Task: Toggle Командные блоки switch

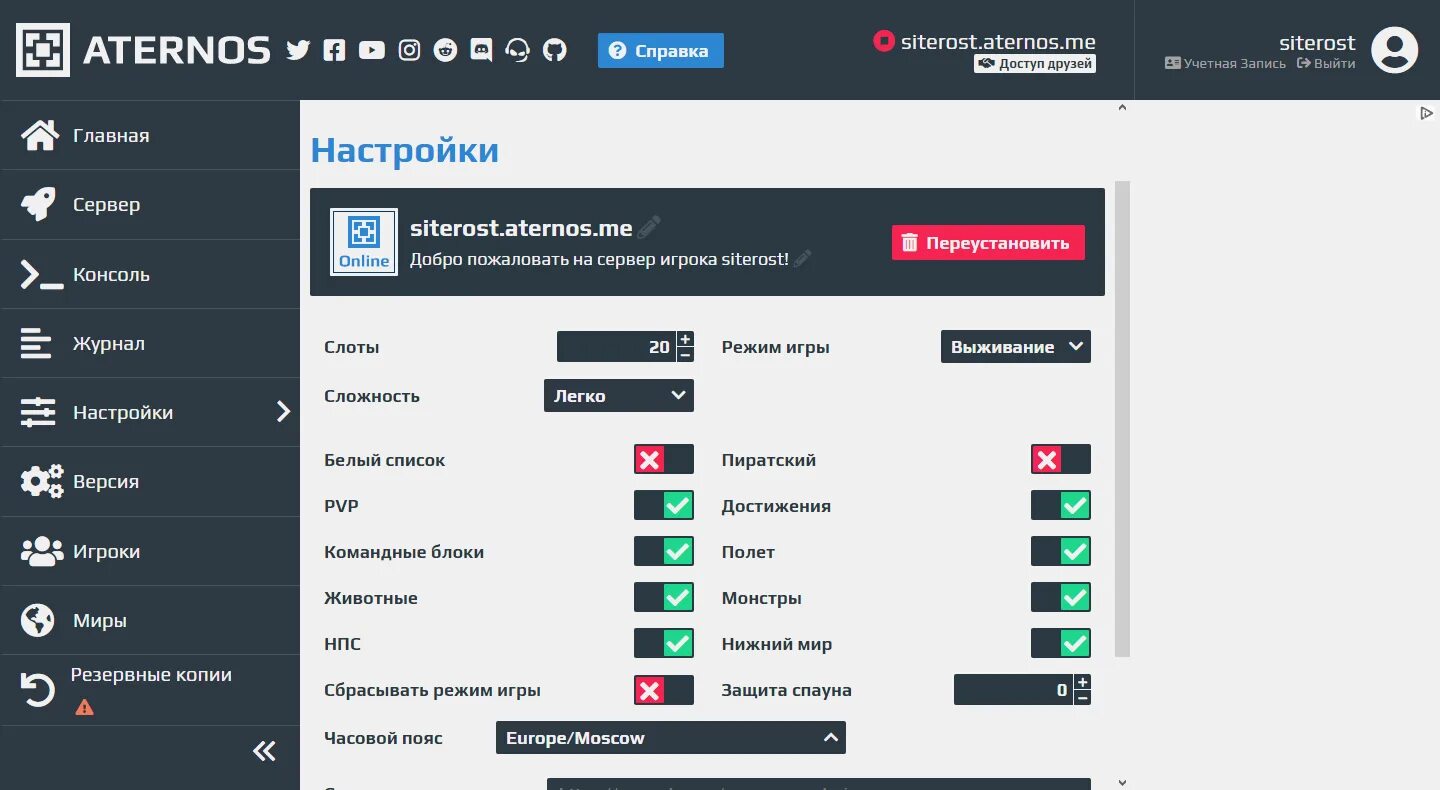Action: [664, 552]
